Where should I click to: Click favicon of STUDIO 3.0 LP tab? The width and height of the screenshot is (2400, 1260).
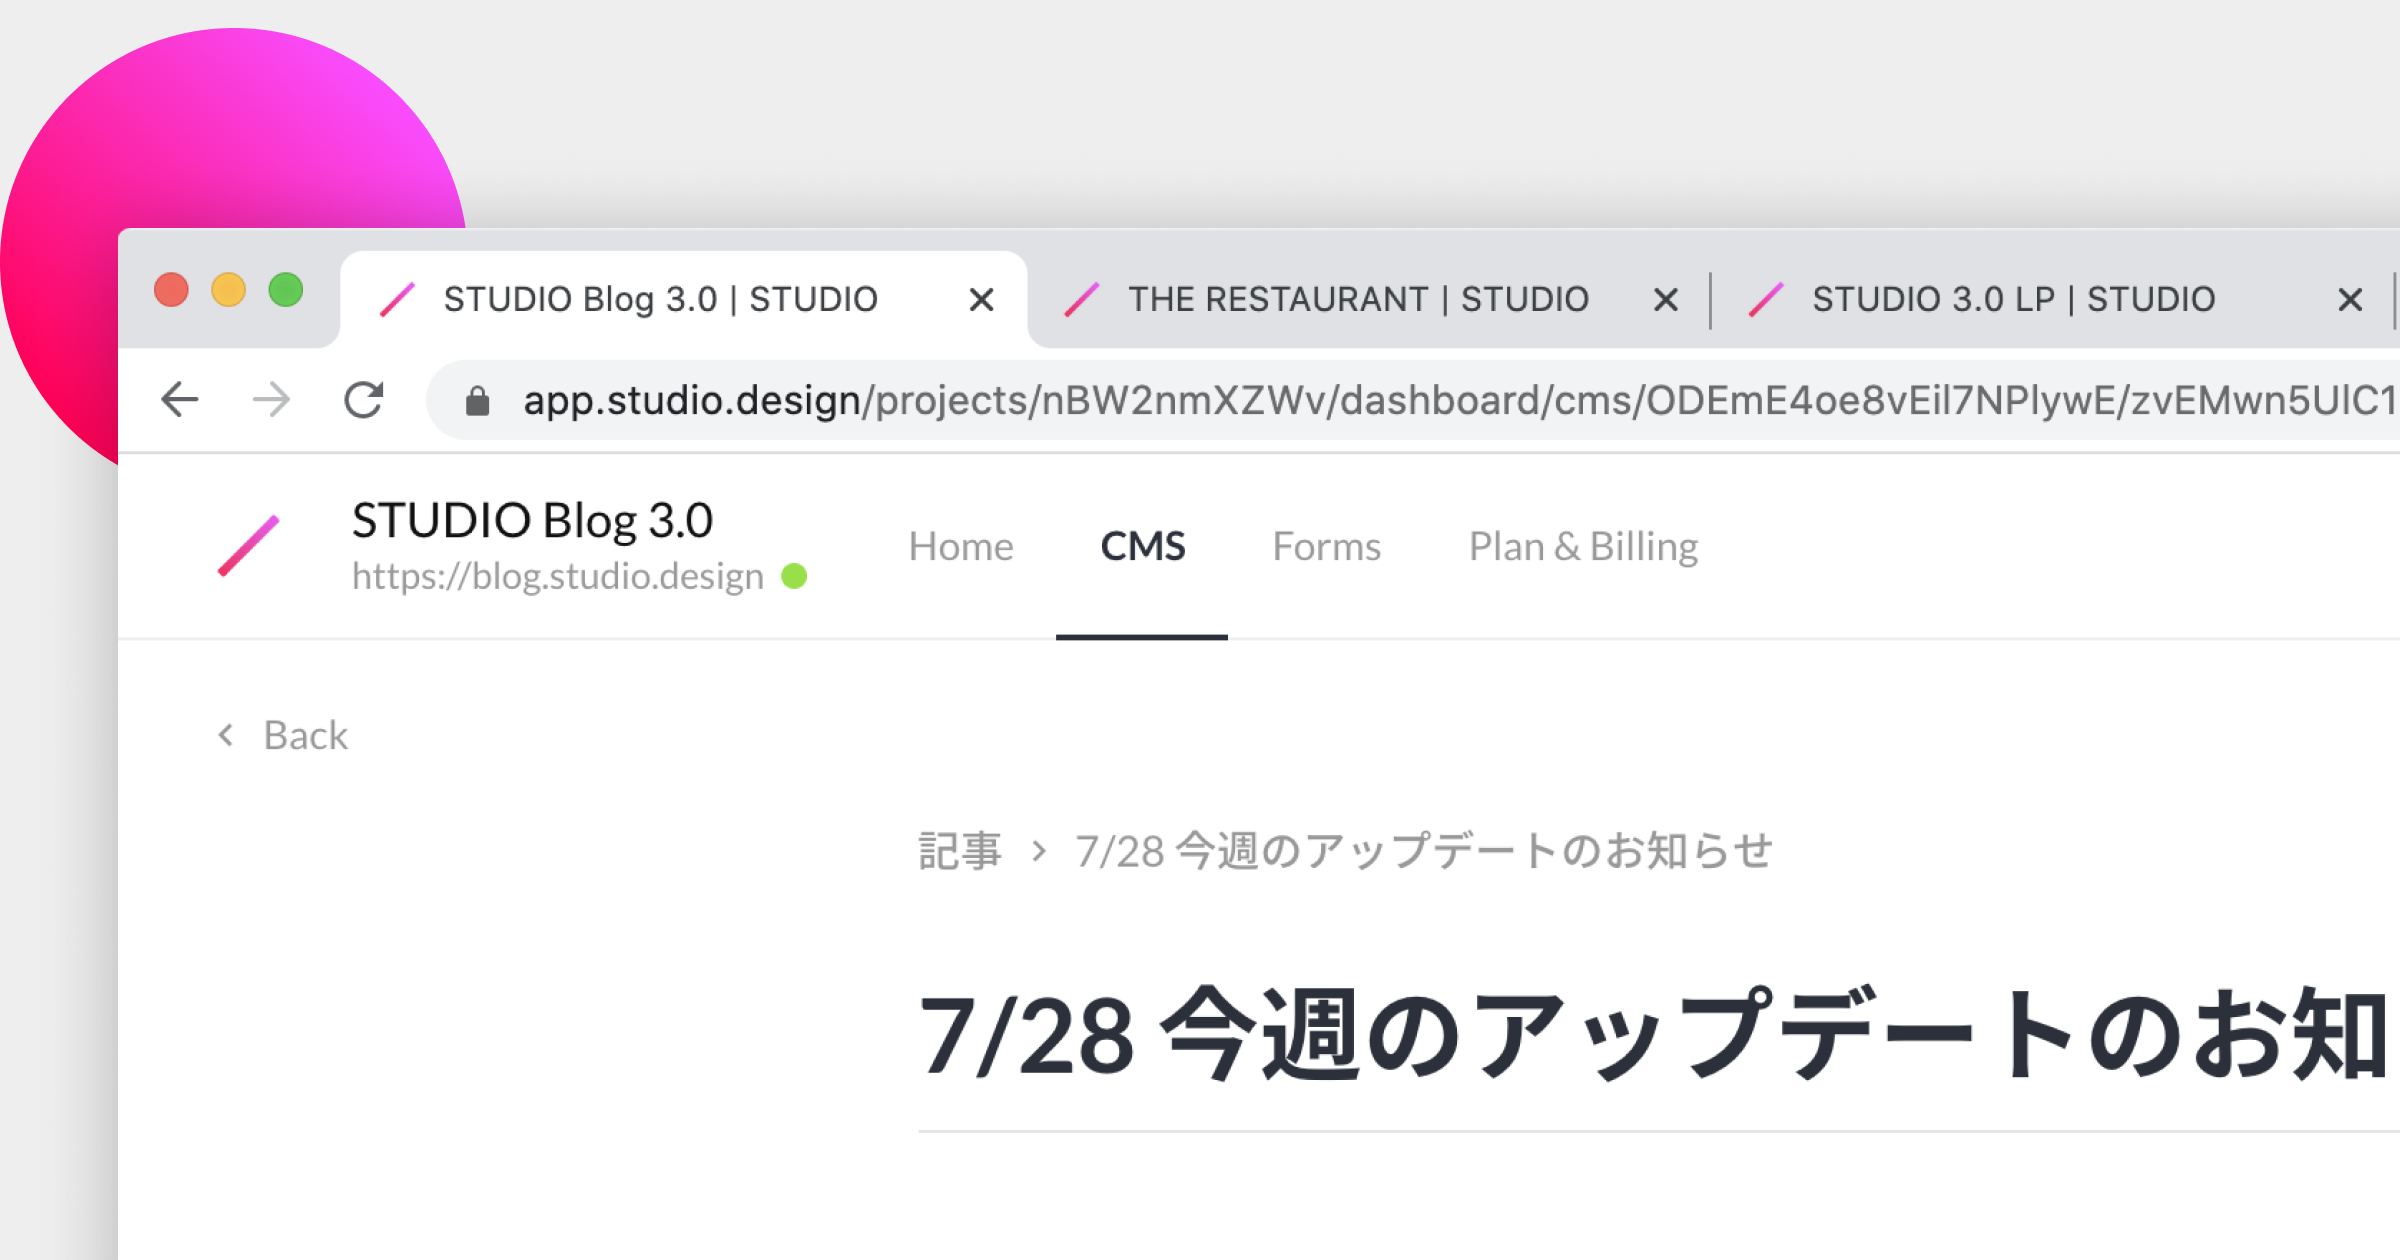click(x=1765, y=299)
